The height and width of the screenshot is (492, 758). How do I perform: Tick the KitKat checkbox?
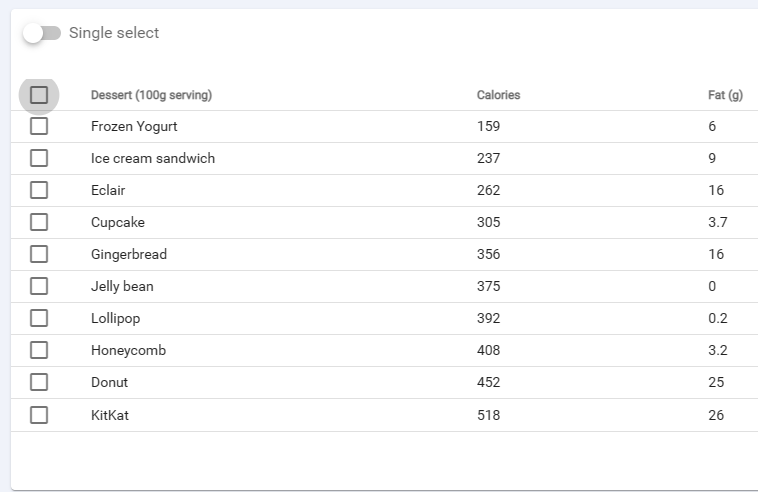click(x=39, y=414)
